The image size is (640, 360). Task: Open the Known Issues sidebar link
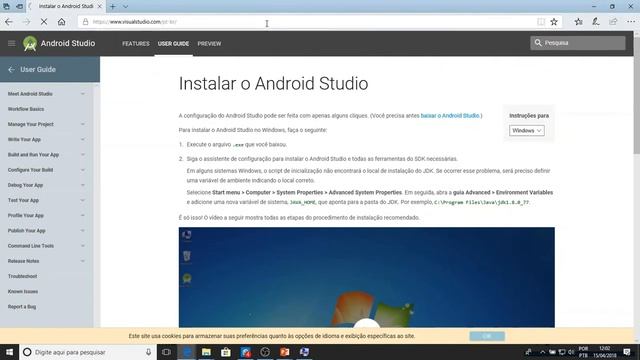click(x=23, y=291)
